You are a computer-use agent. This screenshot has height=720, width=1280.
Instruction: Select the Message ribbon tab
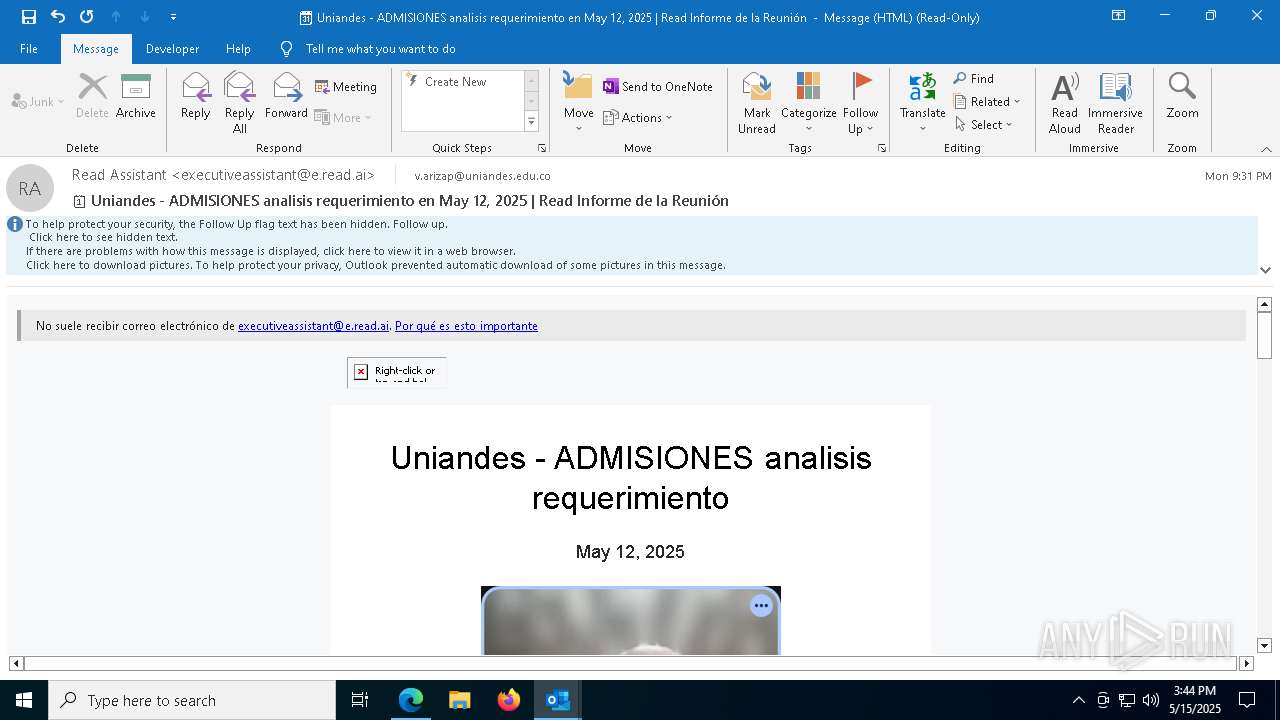point(96,49)
